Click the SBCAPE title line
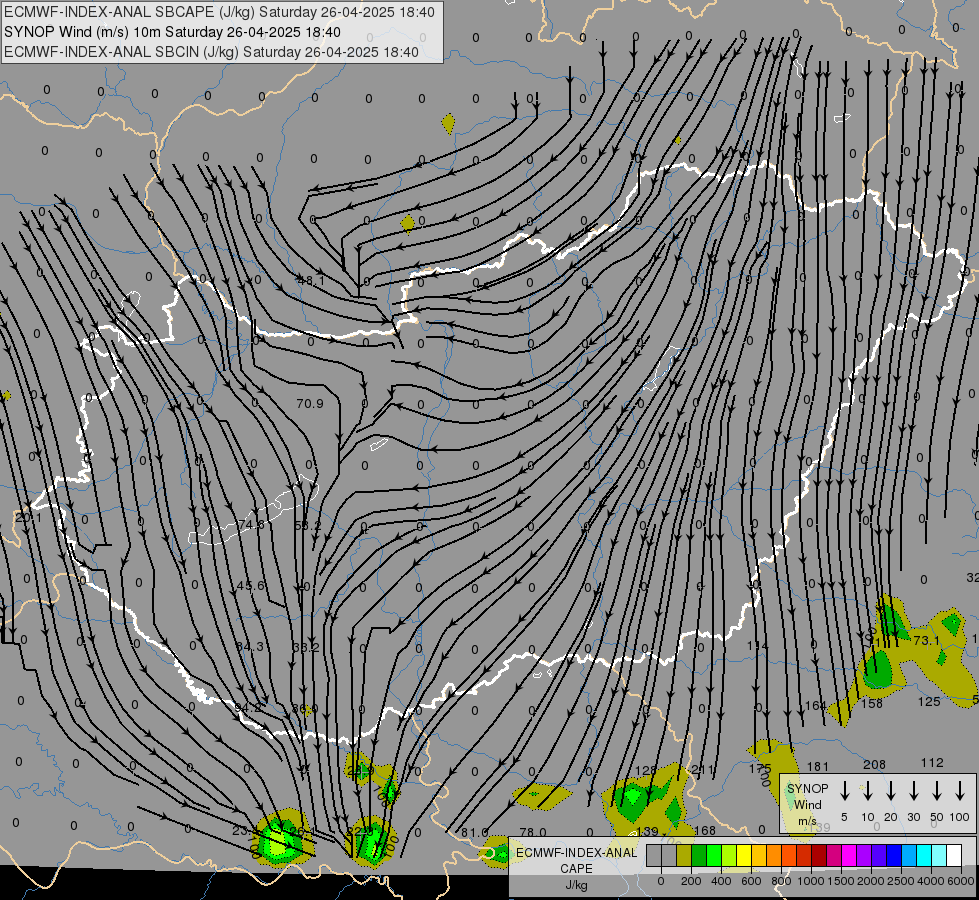The image size is (979, 900). pos(219,12)
